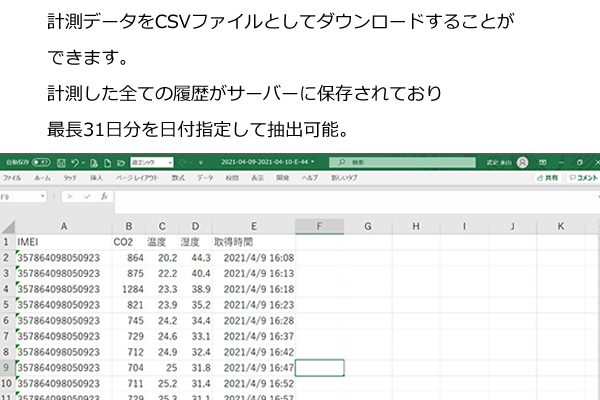Click the user account avatar icon
Viewport: 600px width, 400px height.
522,162
